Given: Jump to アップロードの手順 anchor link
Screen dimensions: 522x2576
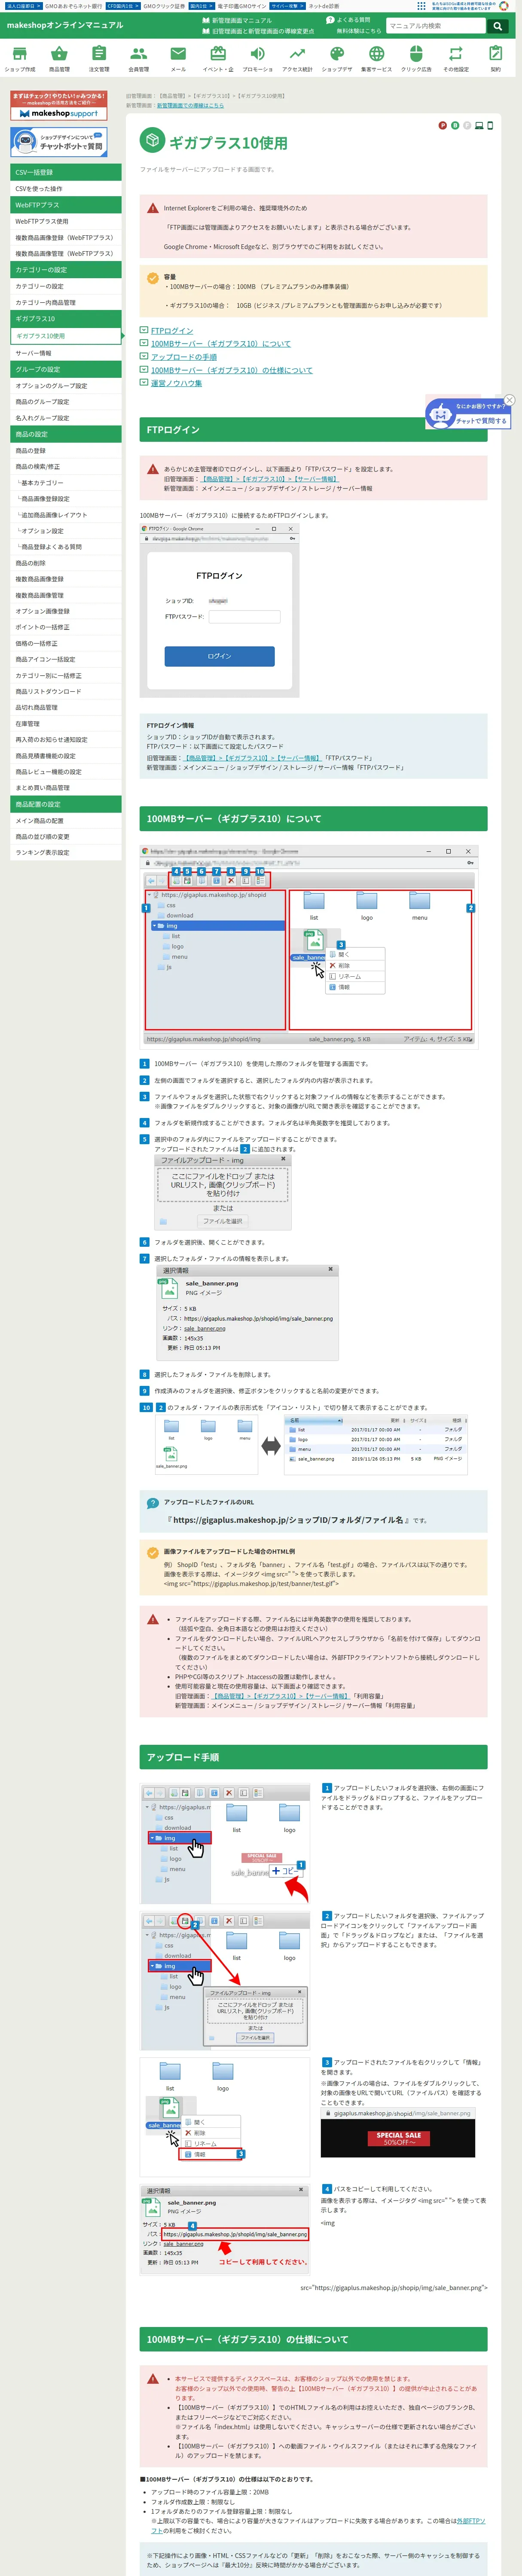Looking at the screenshot, I should [x=184, y=357].
